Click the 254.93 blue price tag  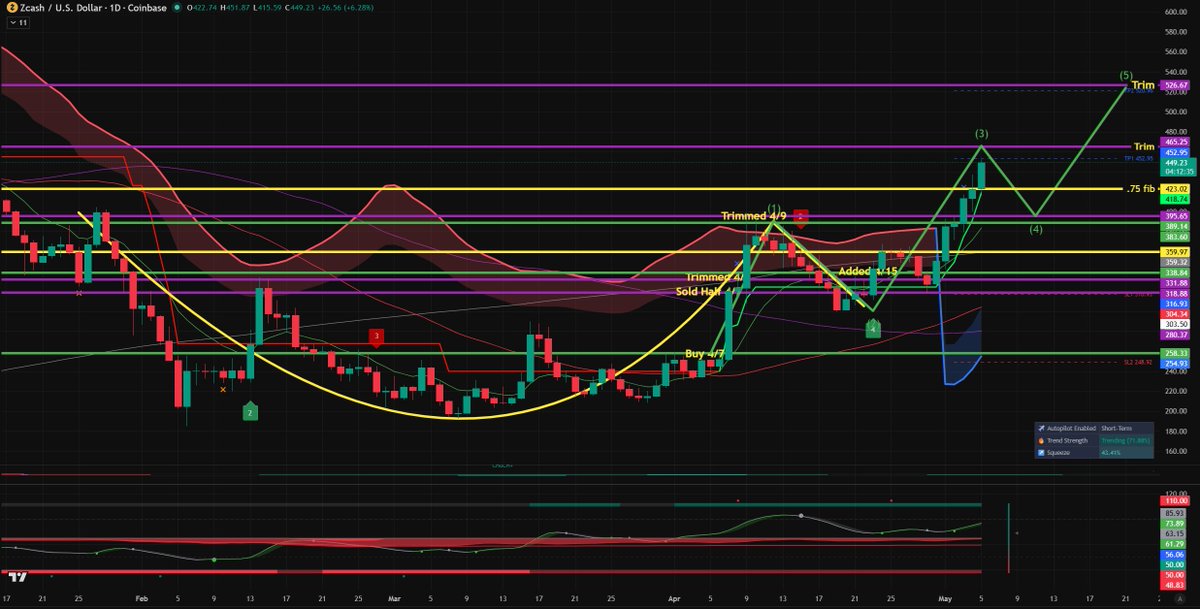coord(1175,364)
